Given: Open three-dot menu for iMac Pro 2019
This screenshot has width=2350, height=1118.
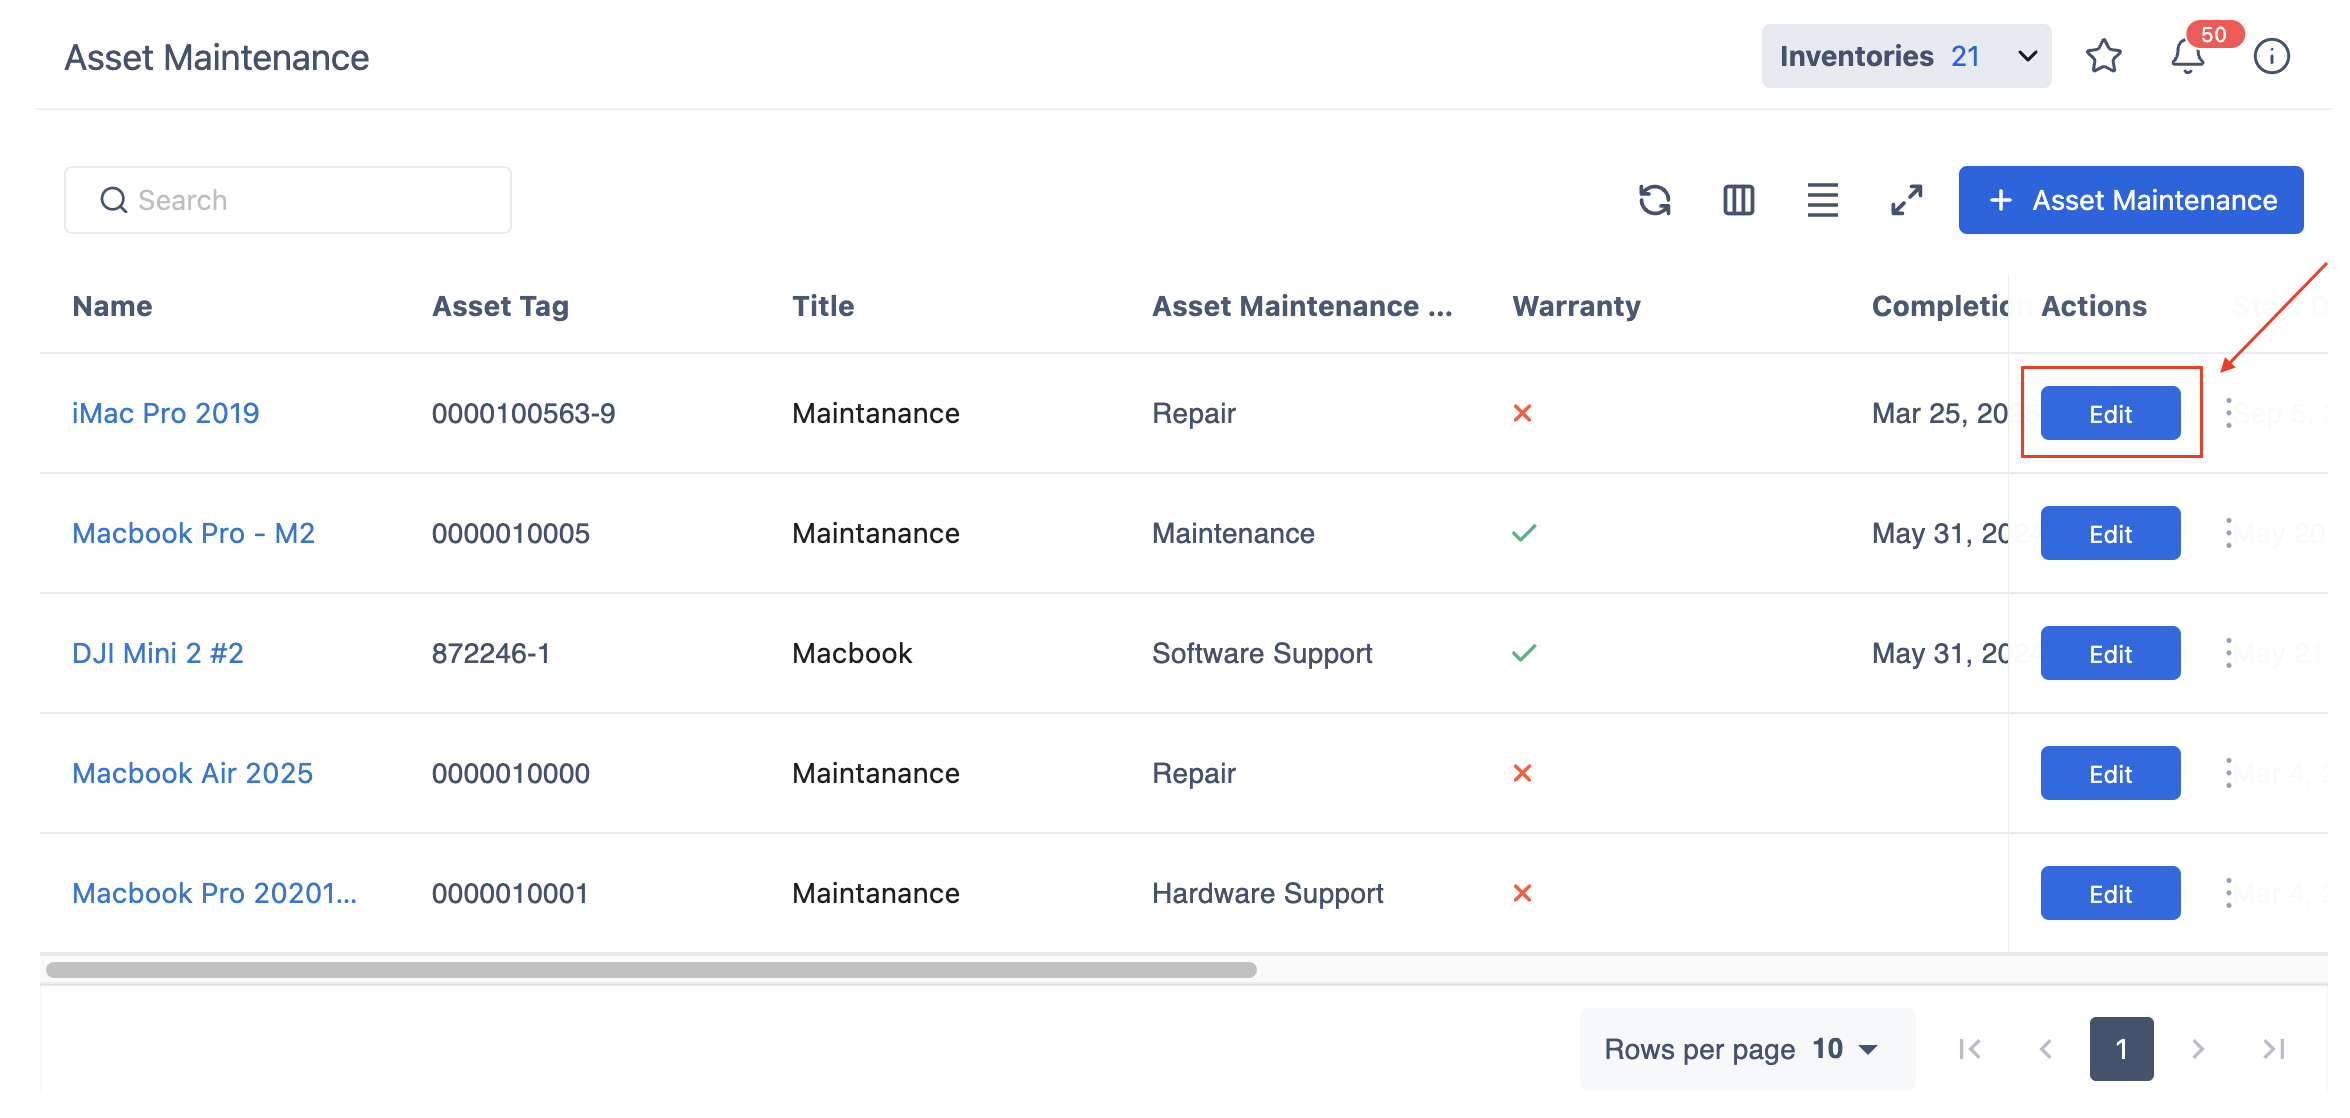Looking at the screenshot, I should pyautogui.click(x=2228, y=413).
